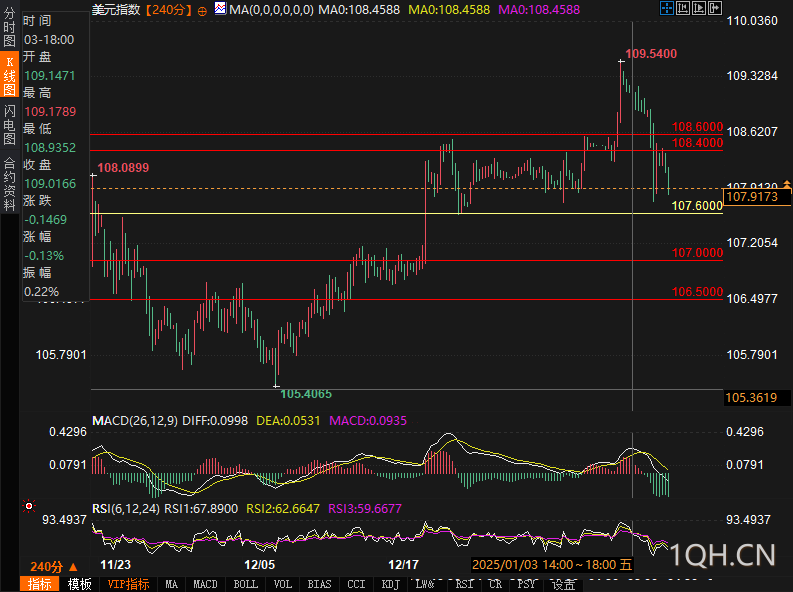This screenshot has width=793, height=592.
Task: Click the 时间 value 03-18:00
Action: pos(49,40)
